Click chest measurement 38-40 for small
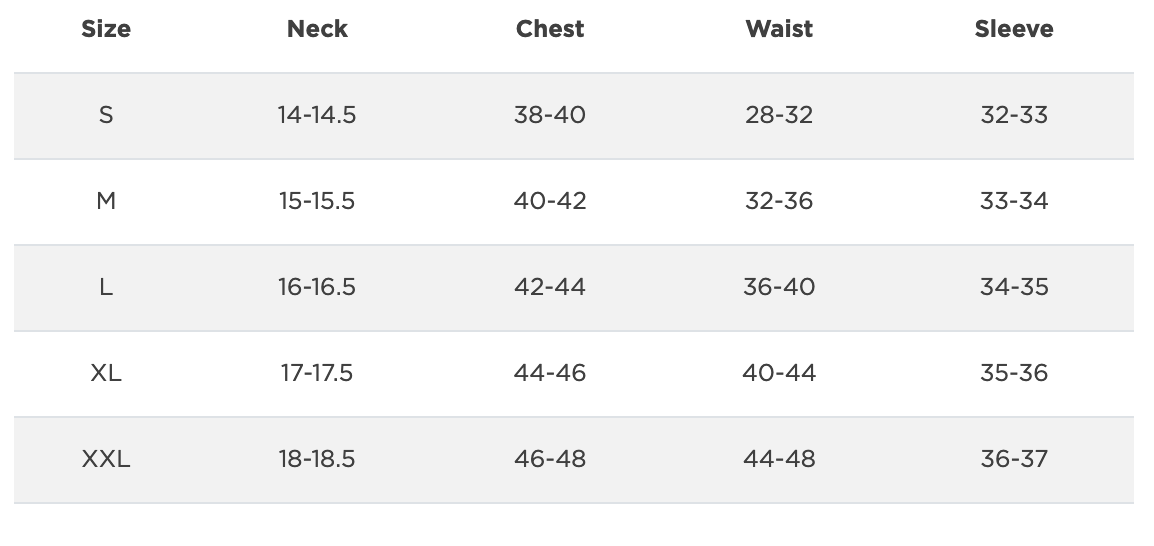 (x=550, y=115)
